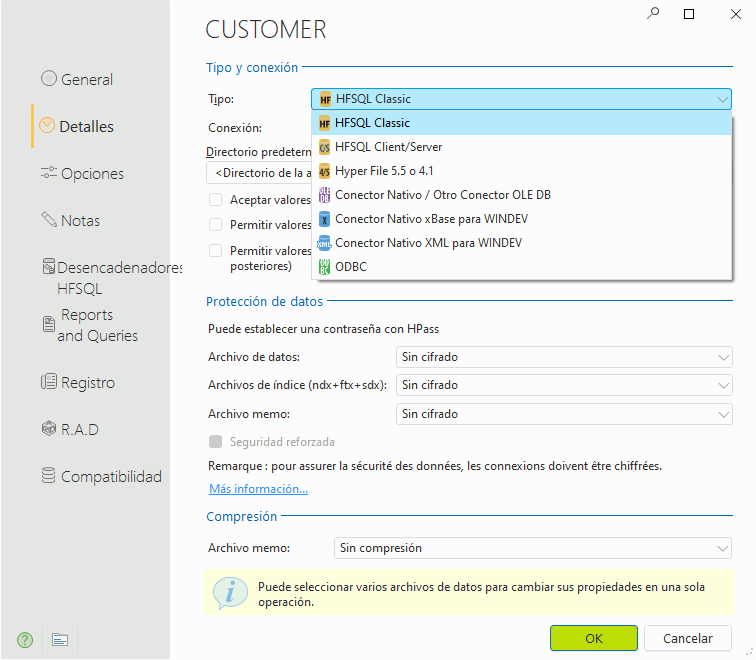Select Conector Nativo / Otro Conector OLE DB
This screenshot has height=660, width=756.
(522, 195)
